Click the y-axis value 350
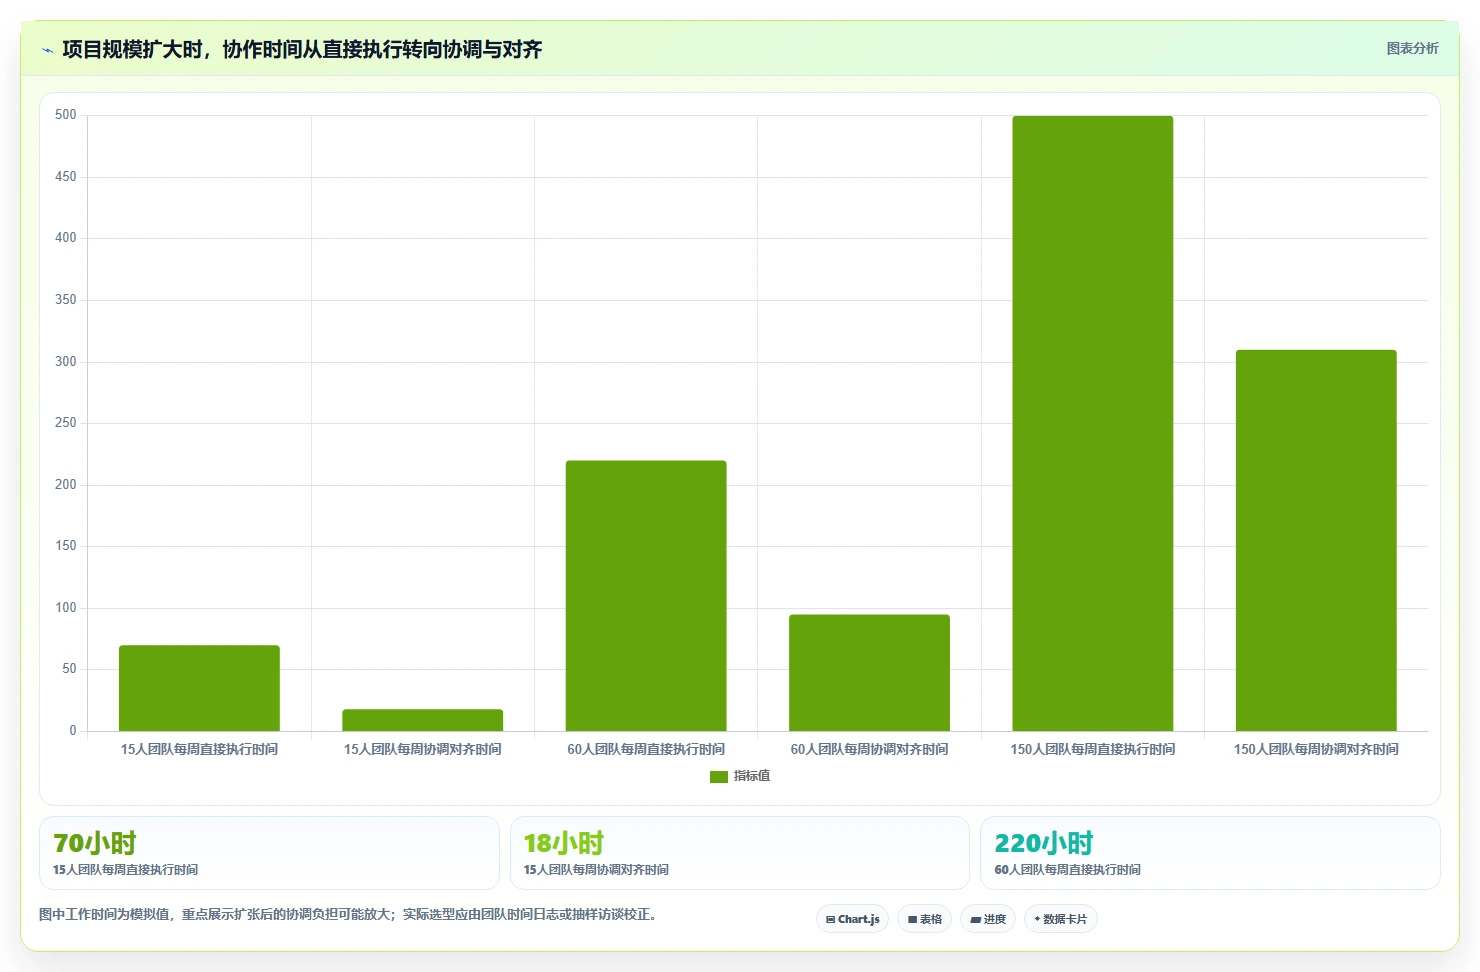 (66, 300)
